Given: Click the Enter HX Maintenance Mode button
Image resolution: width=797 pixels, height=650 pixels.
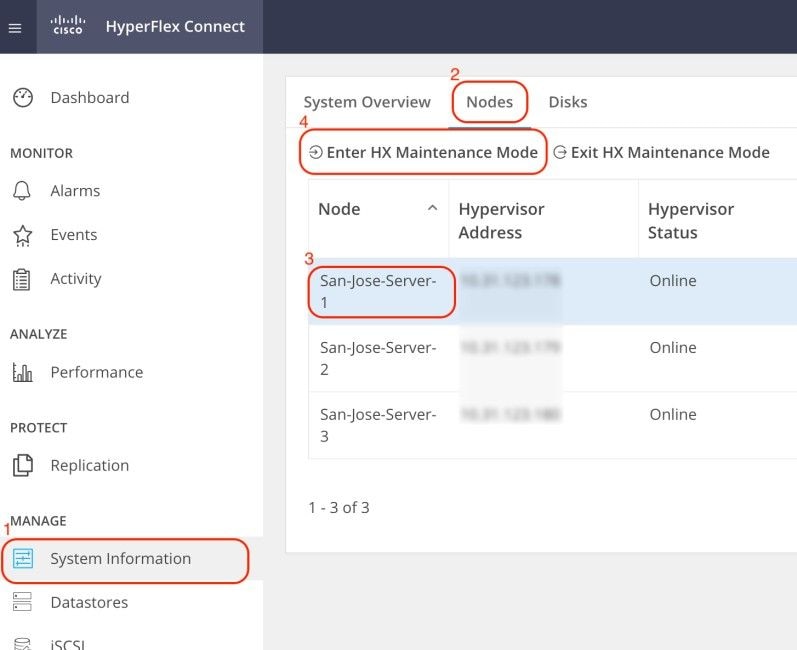Looking at the screenshot, I should [x=423, y=152].
